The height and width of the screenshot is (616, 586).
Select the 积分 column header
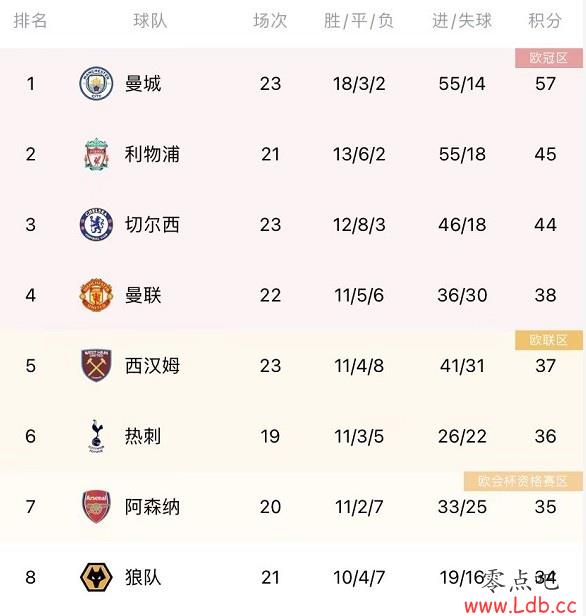(x=545, y=20)
